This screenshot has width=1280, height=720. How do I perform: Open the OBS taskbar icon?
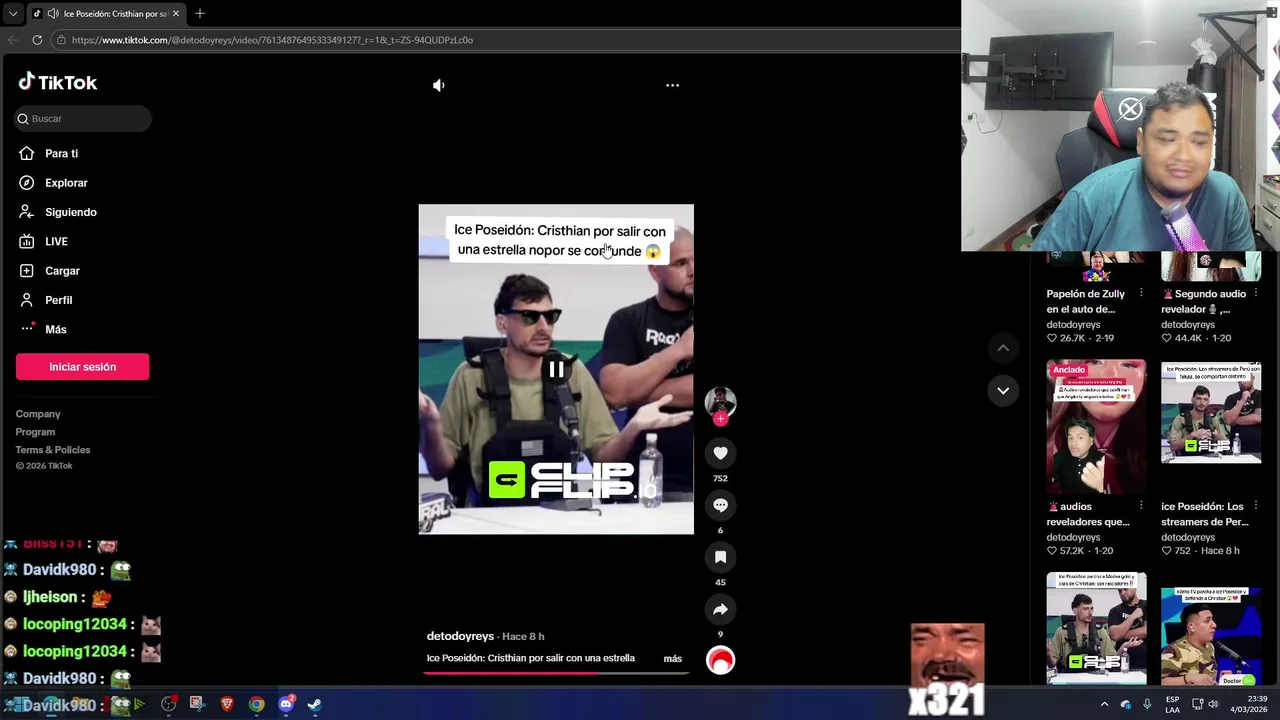(x=168, y=704)
